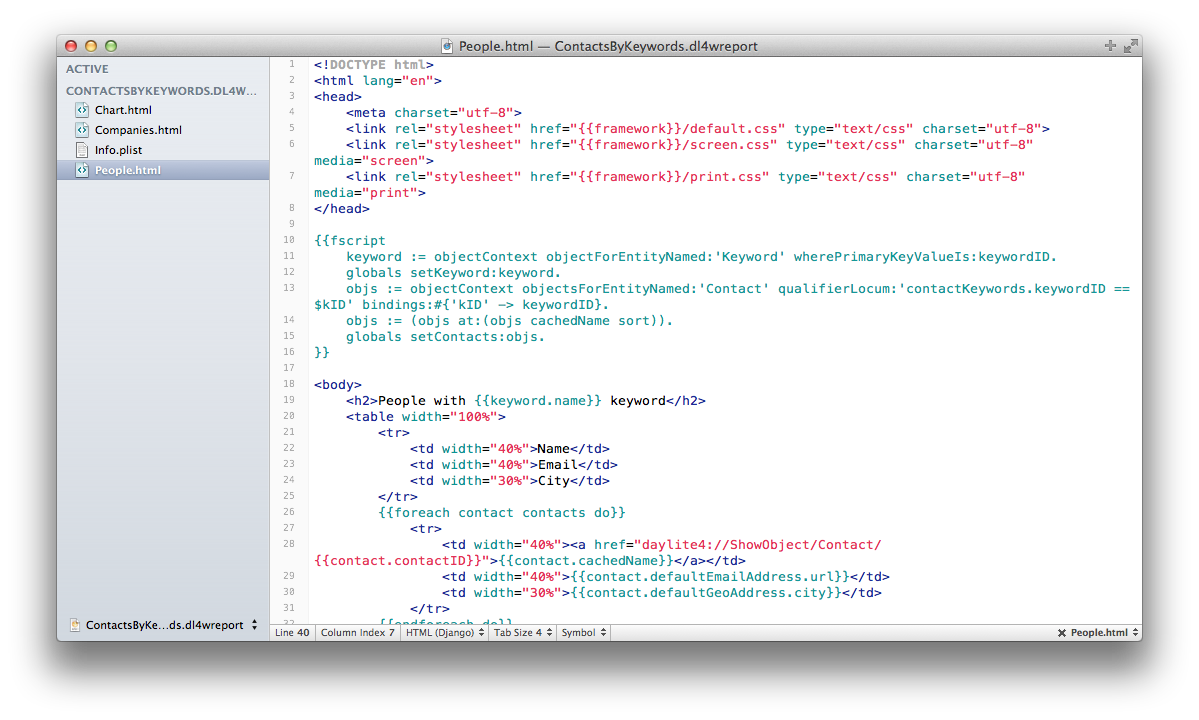Open the ContactsByKe…ds.dl4wreport project popup
Viewport: 1199px width, 720px height.
tap(164, 625)
